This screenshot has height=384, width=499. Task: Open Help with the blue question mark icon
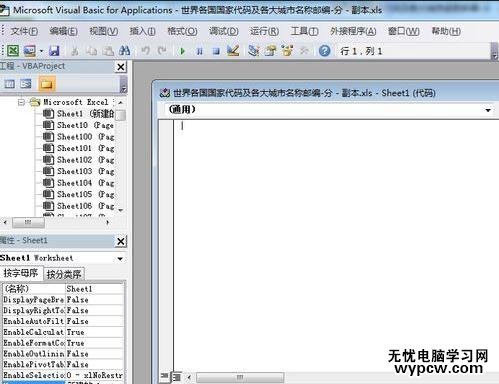(324, 51)
